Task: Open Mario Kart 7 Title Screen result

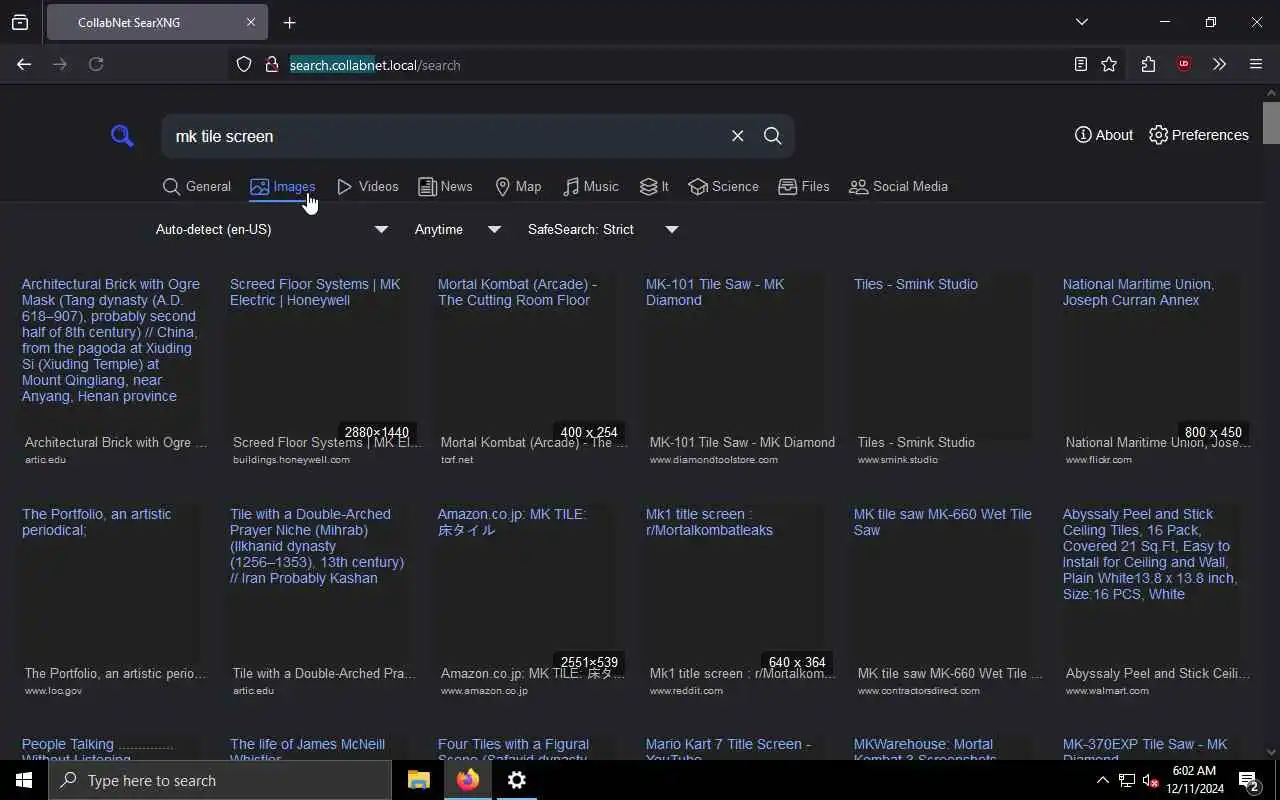Action: (x=728, y=750)
